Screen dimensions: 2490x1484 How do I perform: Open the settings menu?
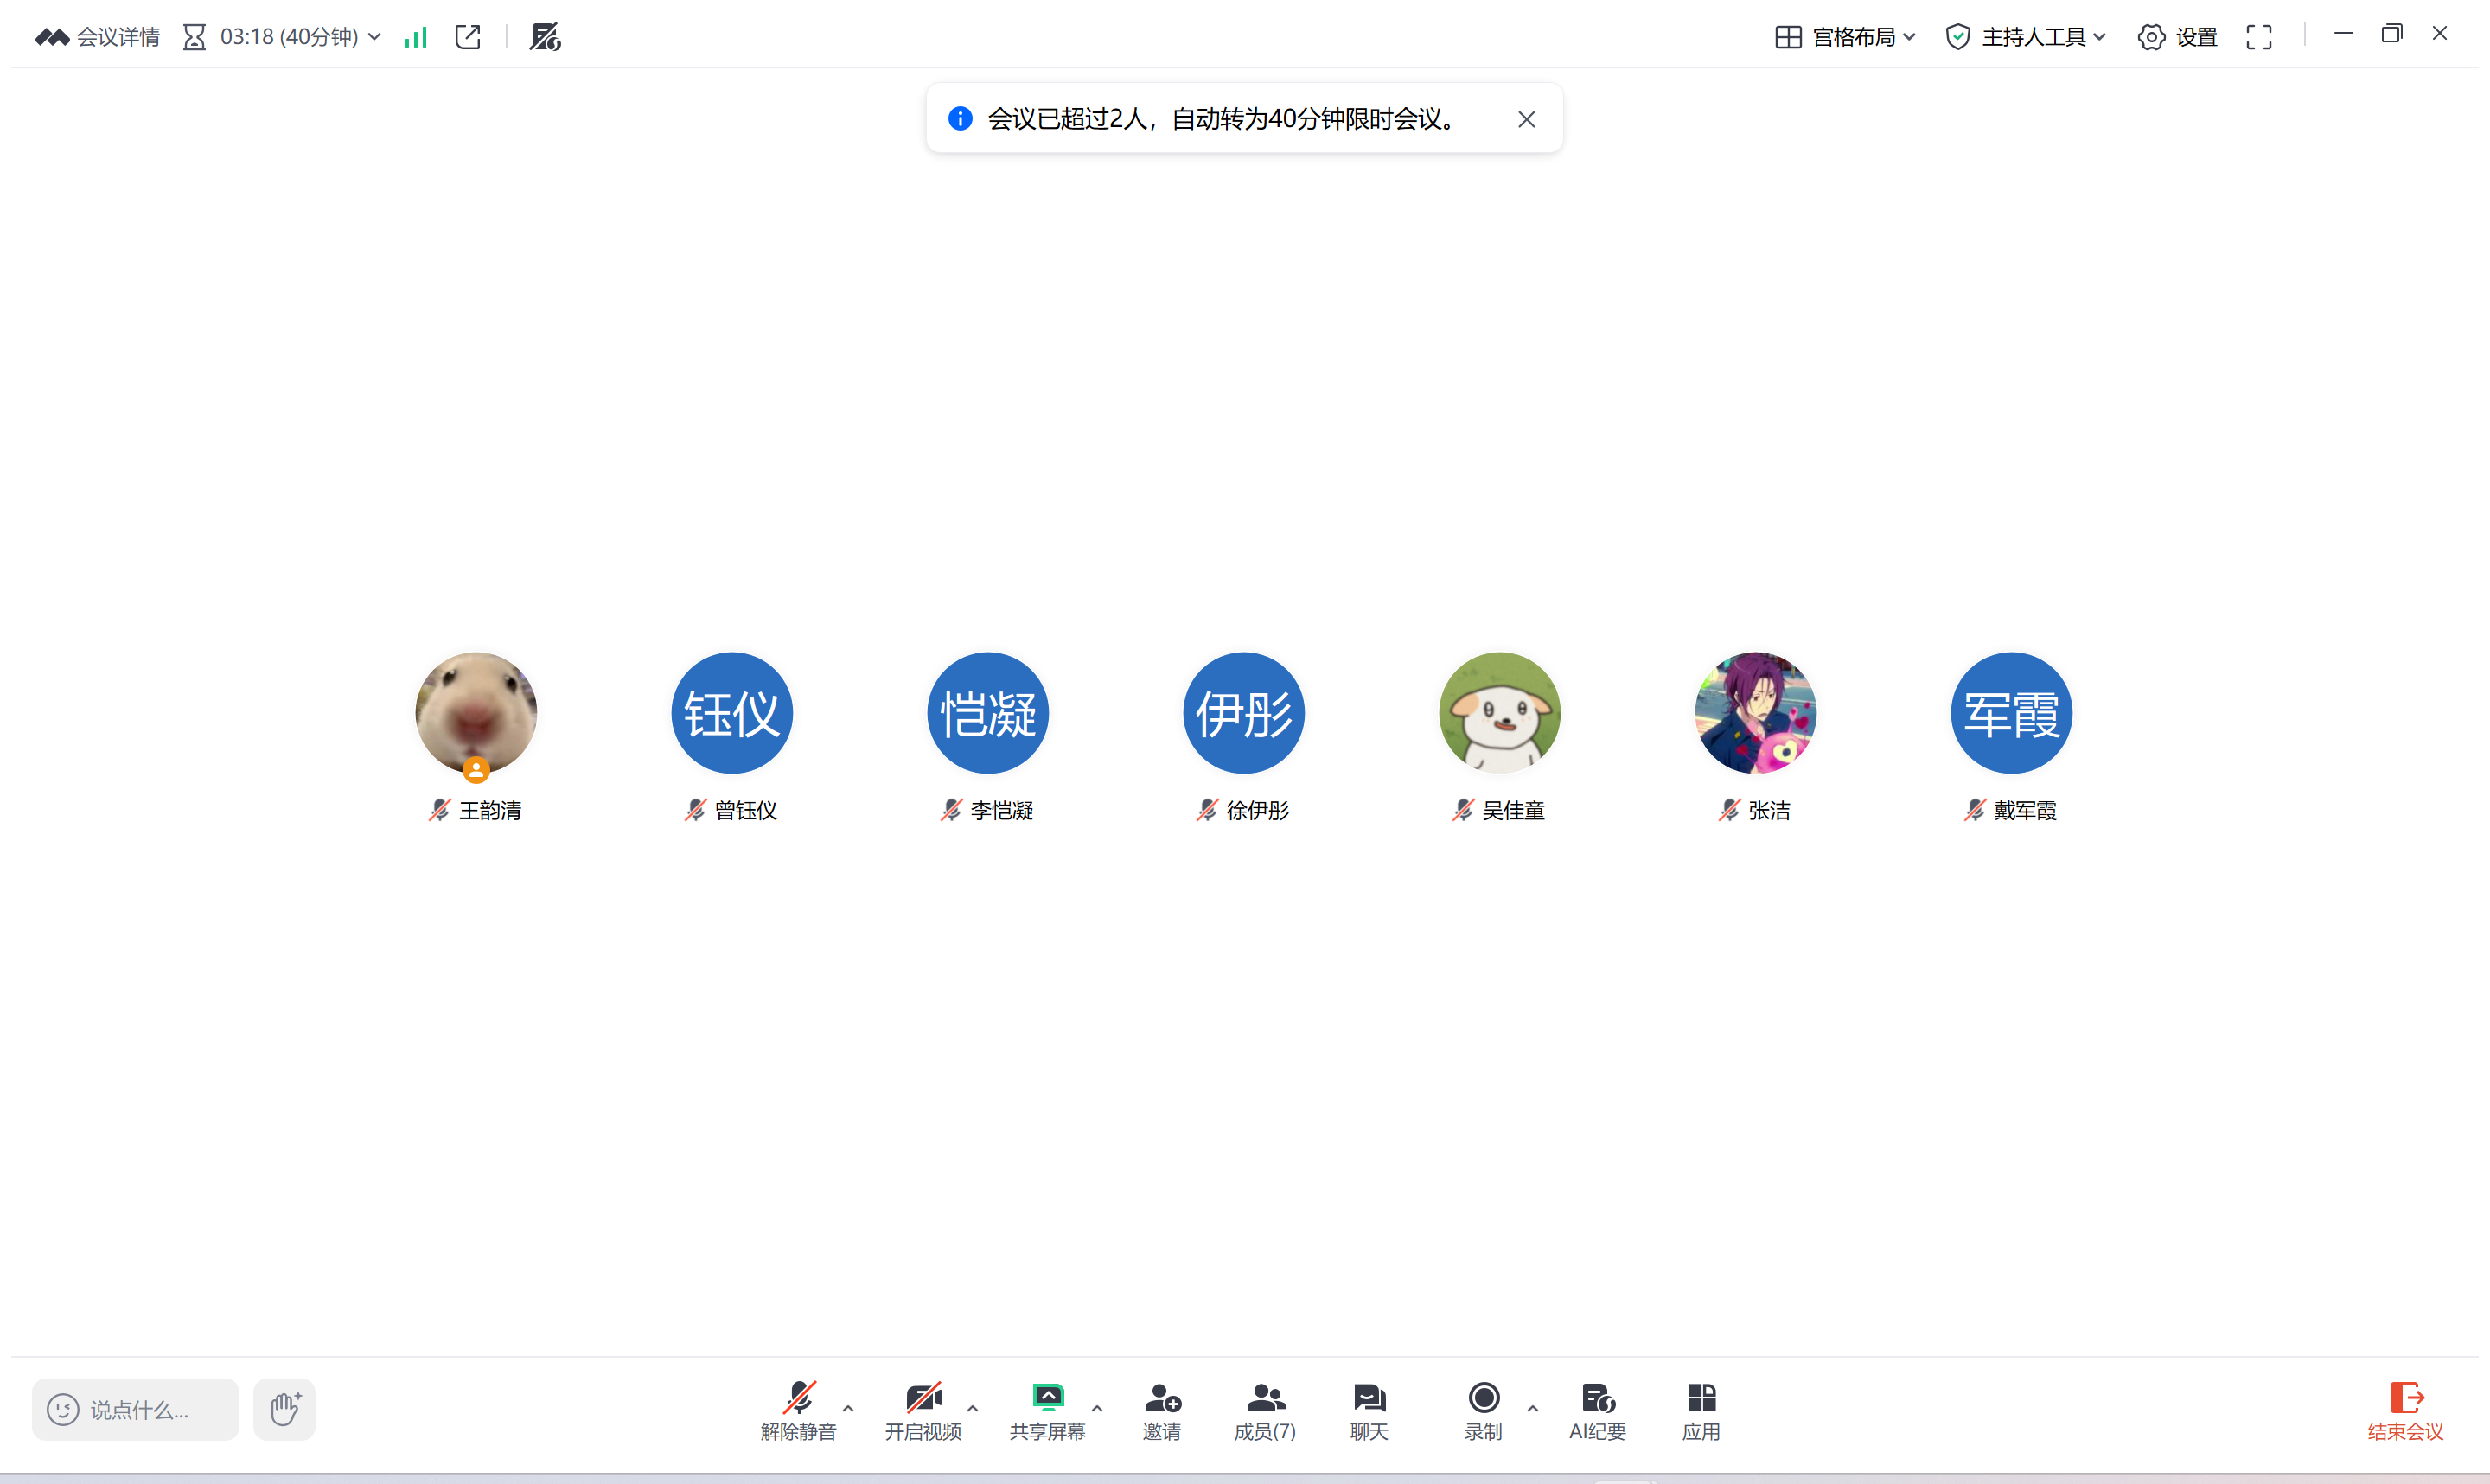2177,37
